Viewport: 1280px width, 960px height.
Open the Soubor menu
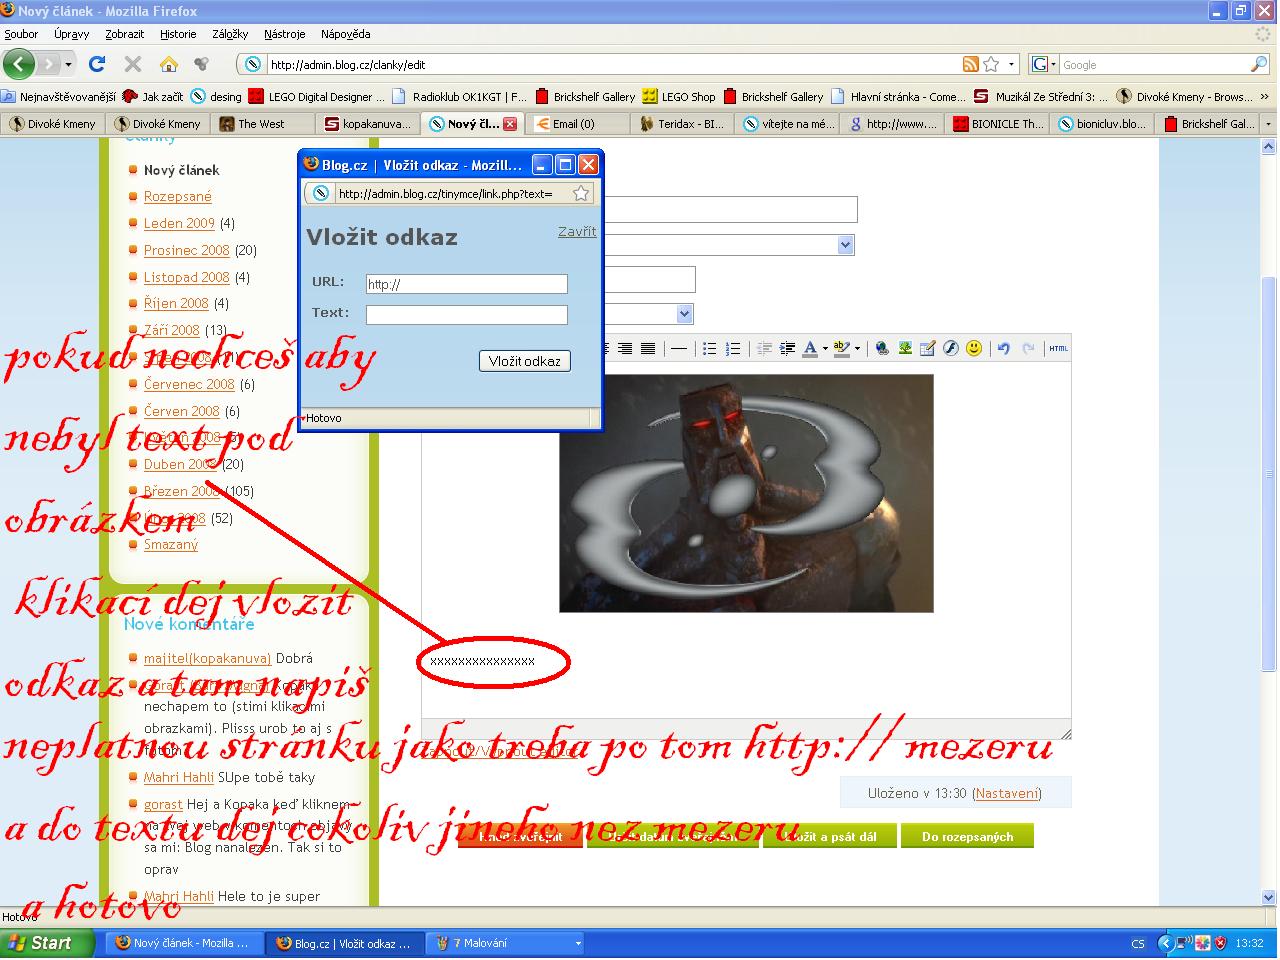point(21,34)
